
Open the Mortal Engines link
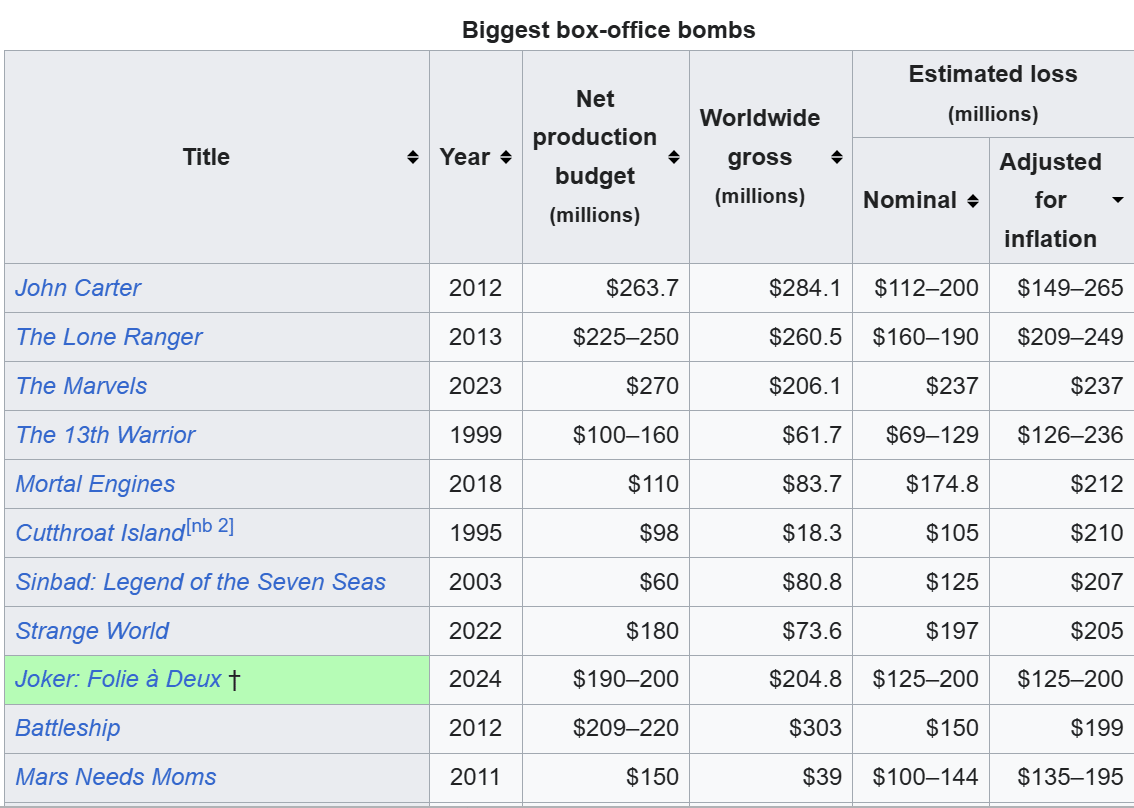[x=95, y=484]
